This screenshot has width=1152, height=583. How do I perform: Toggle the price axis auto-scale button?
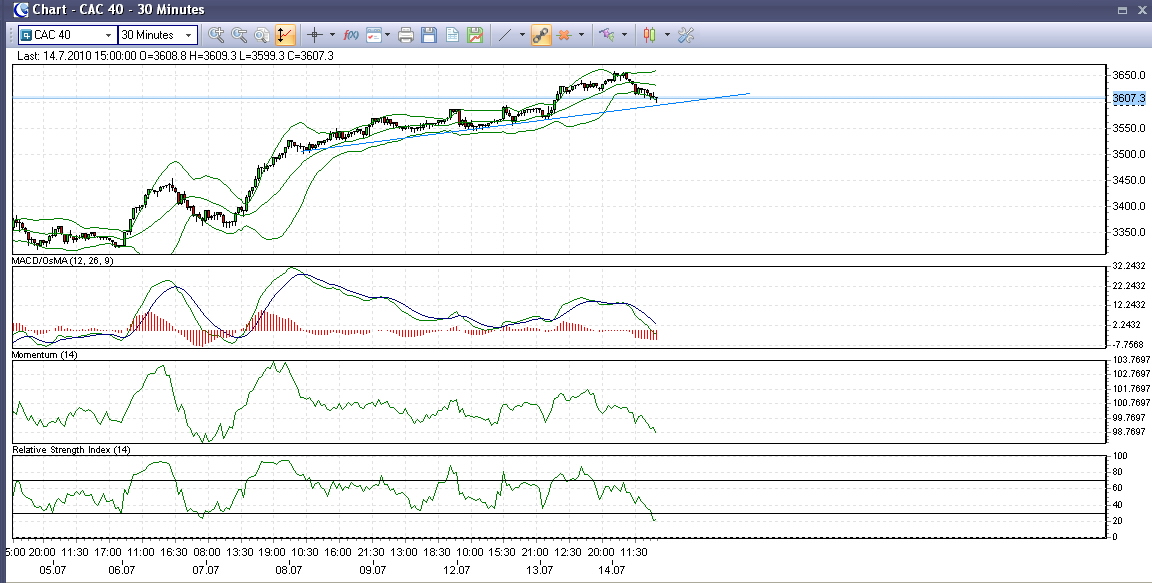[285, 35]
